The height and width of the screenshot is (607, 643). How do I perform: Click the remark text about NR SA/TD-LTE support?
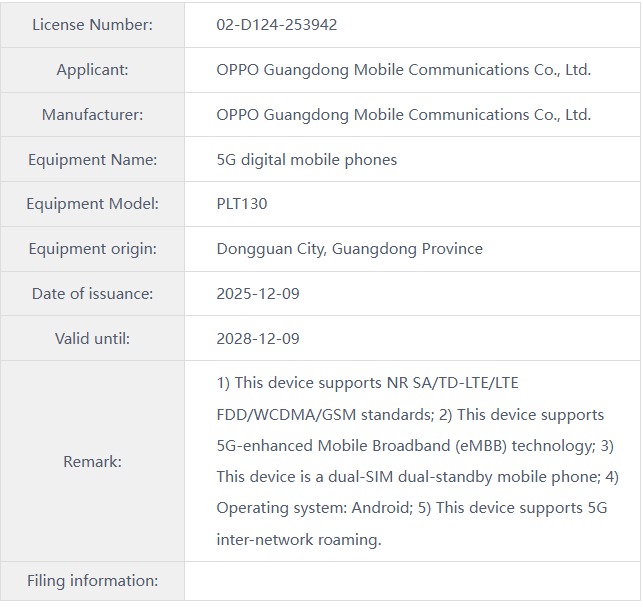click(x=367, y=383)
